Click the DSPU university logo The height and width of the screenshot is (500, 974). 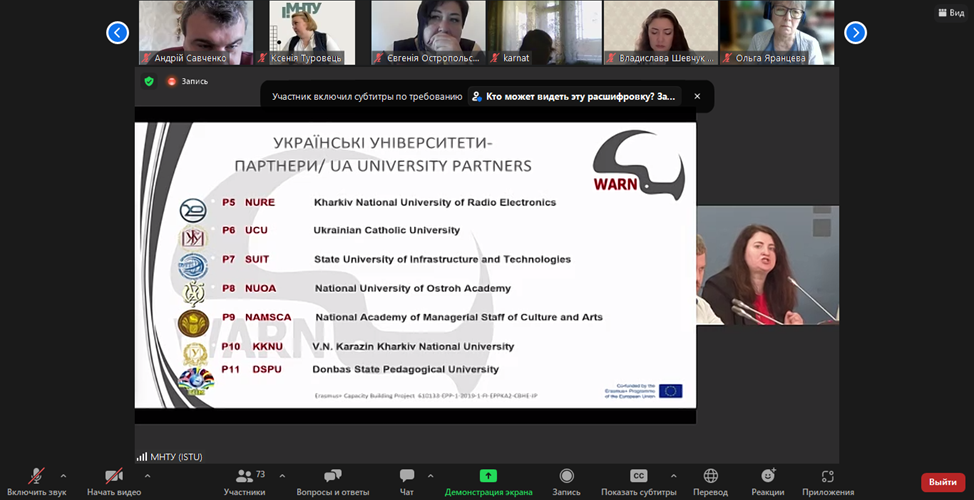[196, 381]
